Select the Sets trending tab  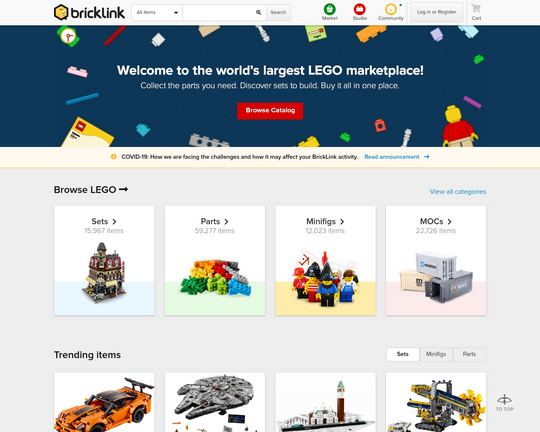click(x=403, y=354)
